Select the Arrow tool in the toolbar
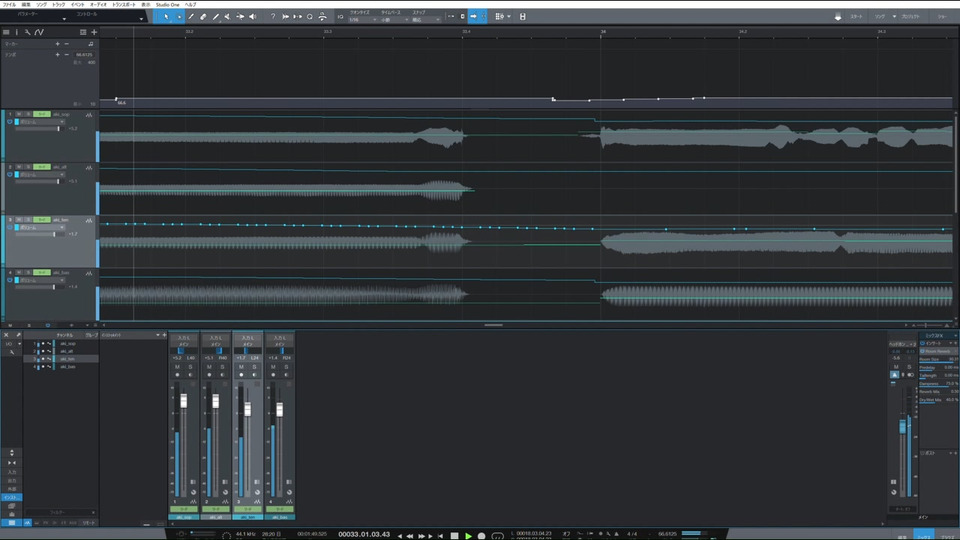 click(166, 17)
